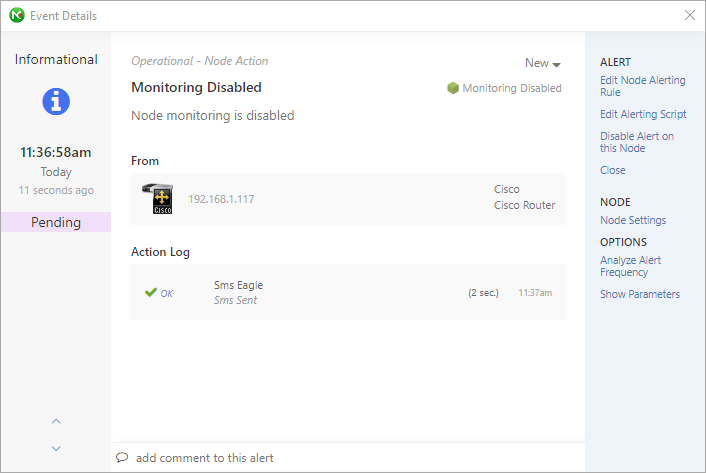Click Show Parameters option
Screen dimensions: 706x473
640,294
